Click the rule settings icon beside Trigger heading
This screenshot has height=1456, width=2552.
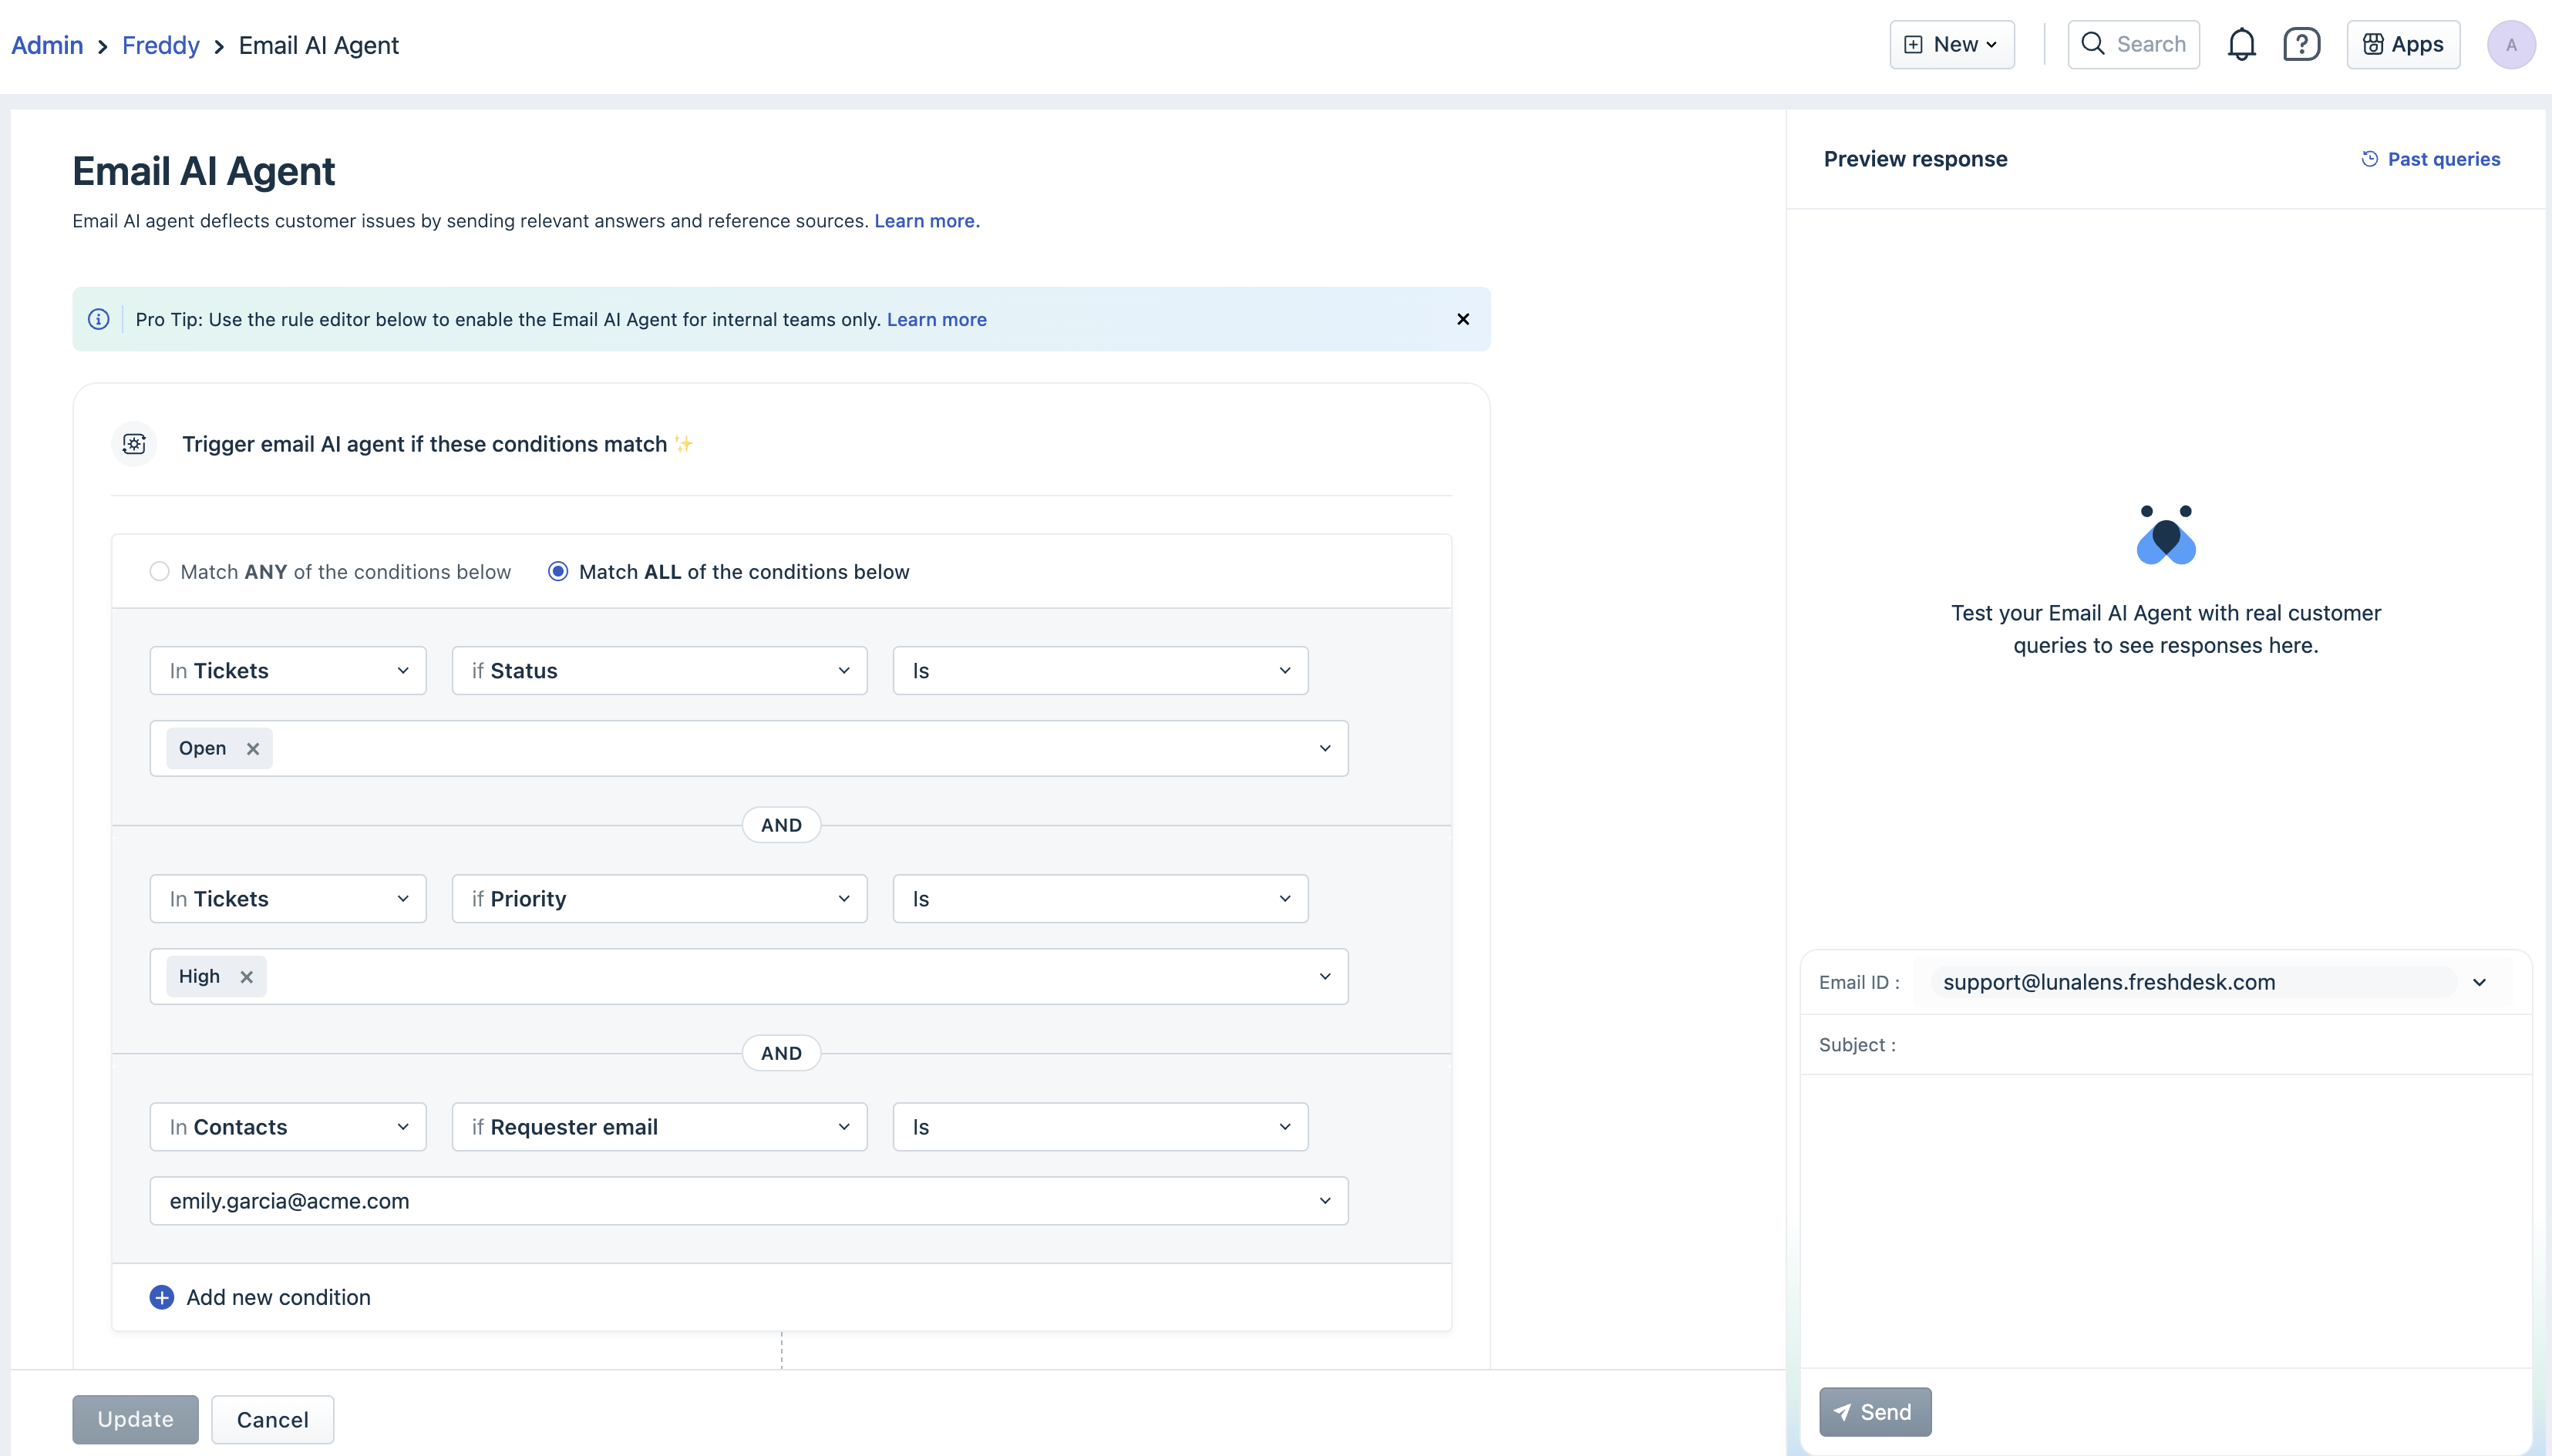tap(134, 444)
